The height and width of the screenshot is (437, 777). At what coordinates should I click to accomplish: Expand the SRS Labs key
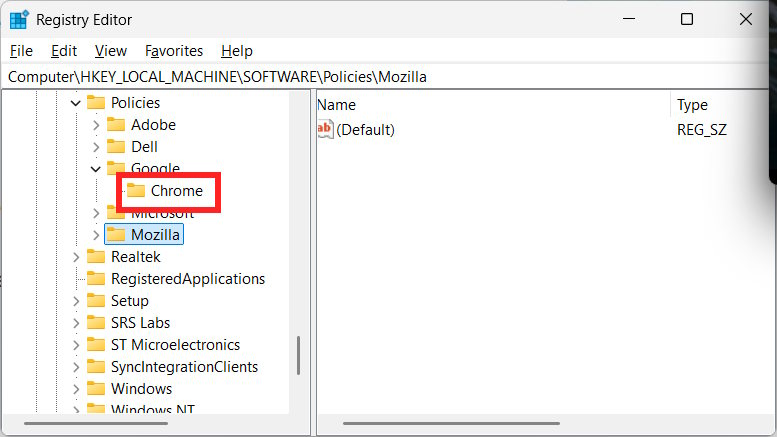(x=76, y=323)
